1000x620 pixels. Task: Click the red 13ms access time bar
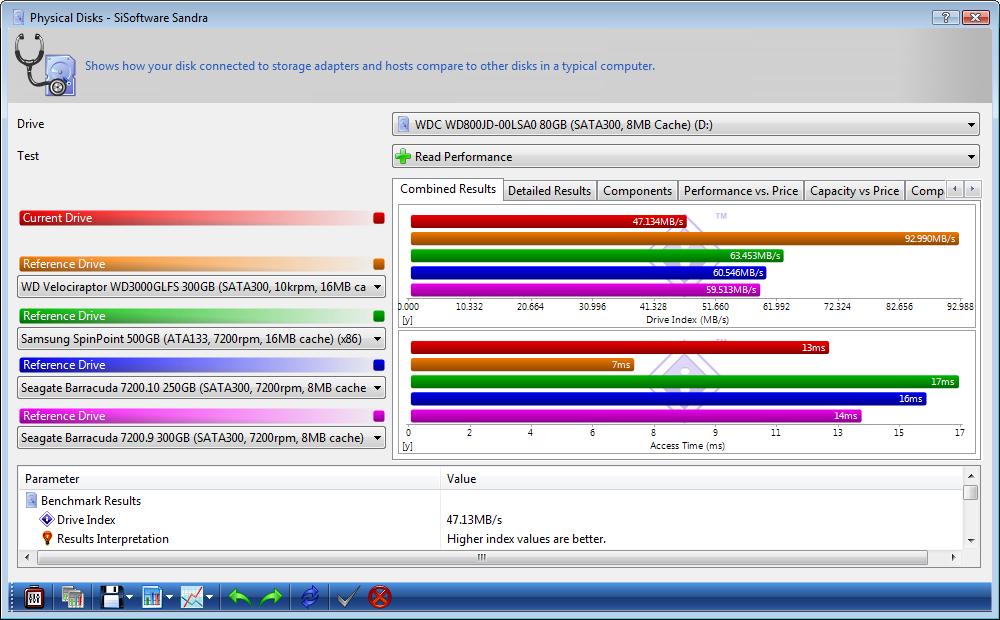[x=620, y=348]
